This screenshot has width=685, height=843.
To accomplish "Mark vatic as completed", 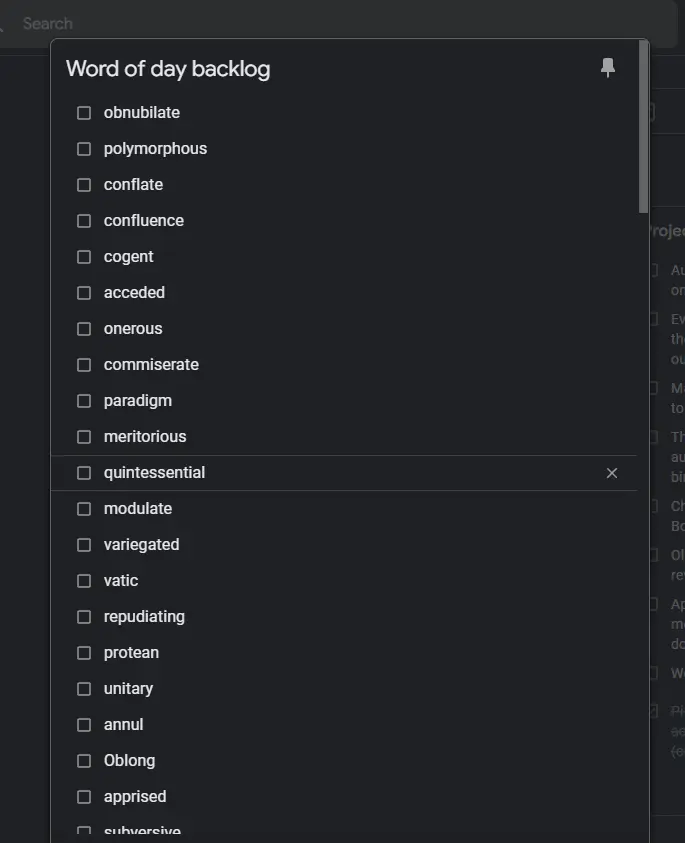I will (84, 581).
